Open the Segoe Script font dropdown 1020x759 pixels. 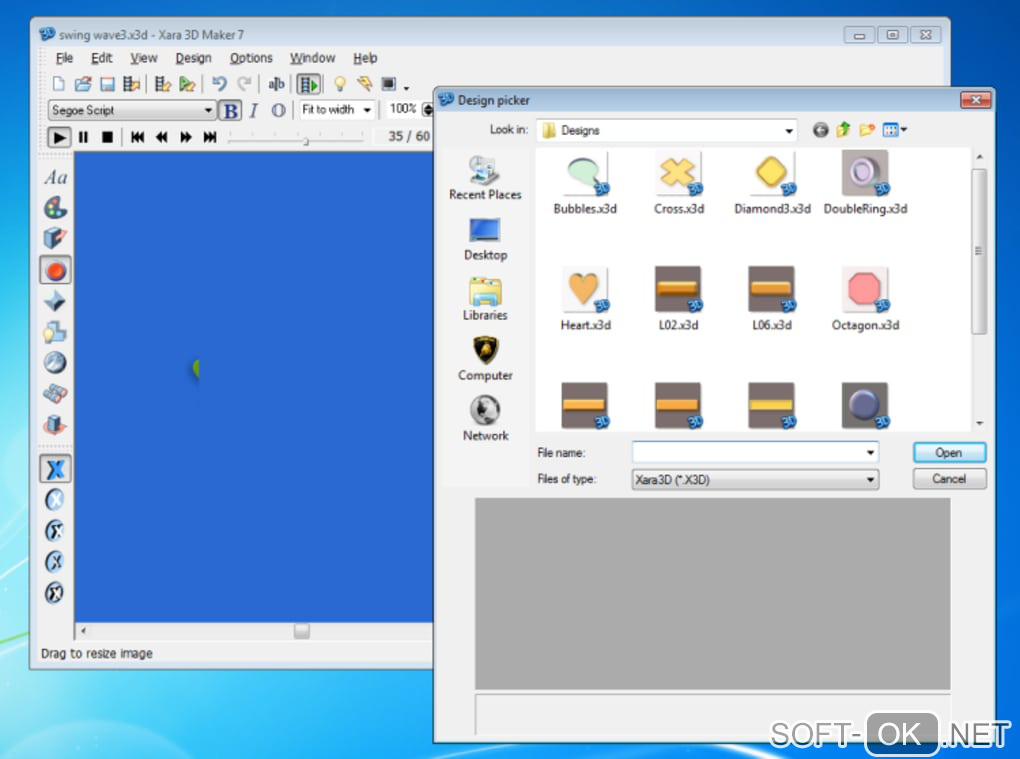coord(132,110)
